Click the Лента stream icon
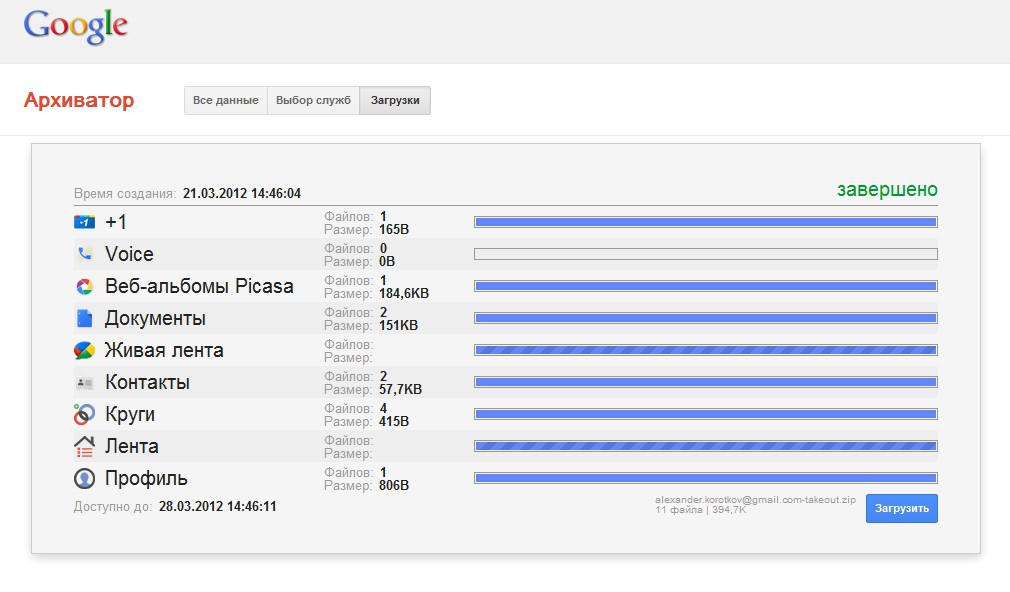Image resolution: width=1010 pixels, height=592 pixels. [84, 447]
